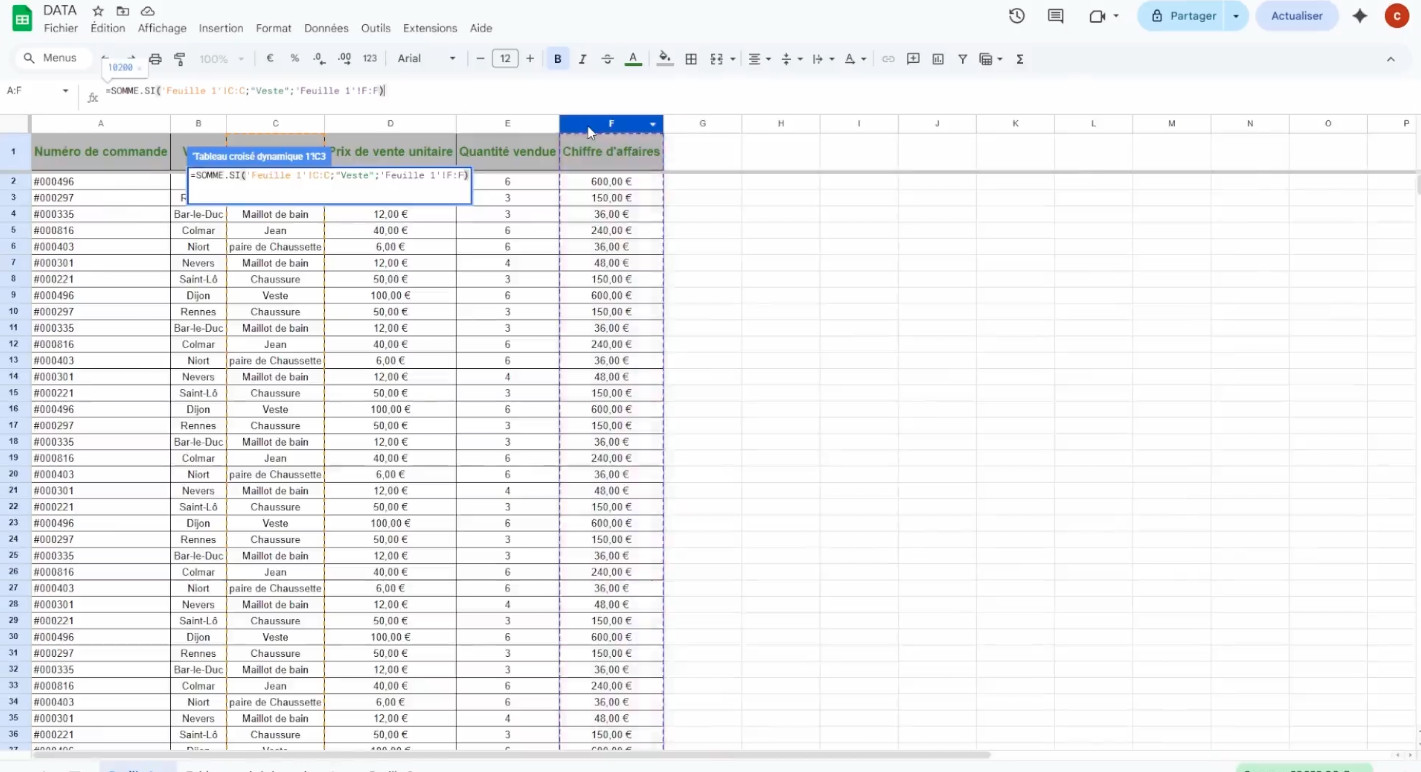This screenshot has height=772, width=1421.
Task: Collapse the toolbar with the chevron
Action: point(1391,59)
